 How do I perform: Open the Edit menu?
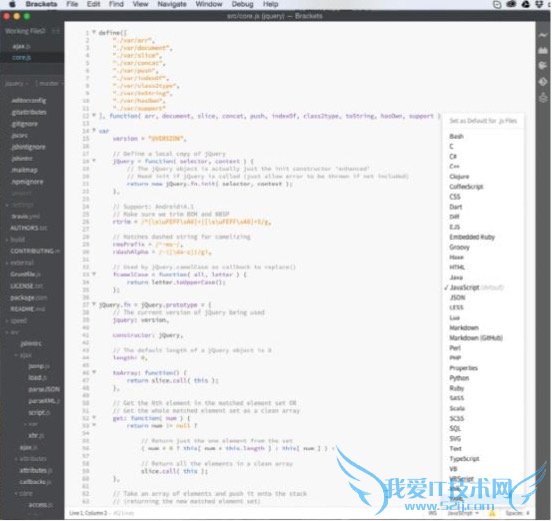pos(93,4)
